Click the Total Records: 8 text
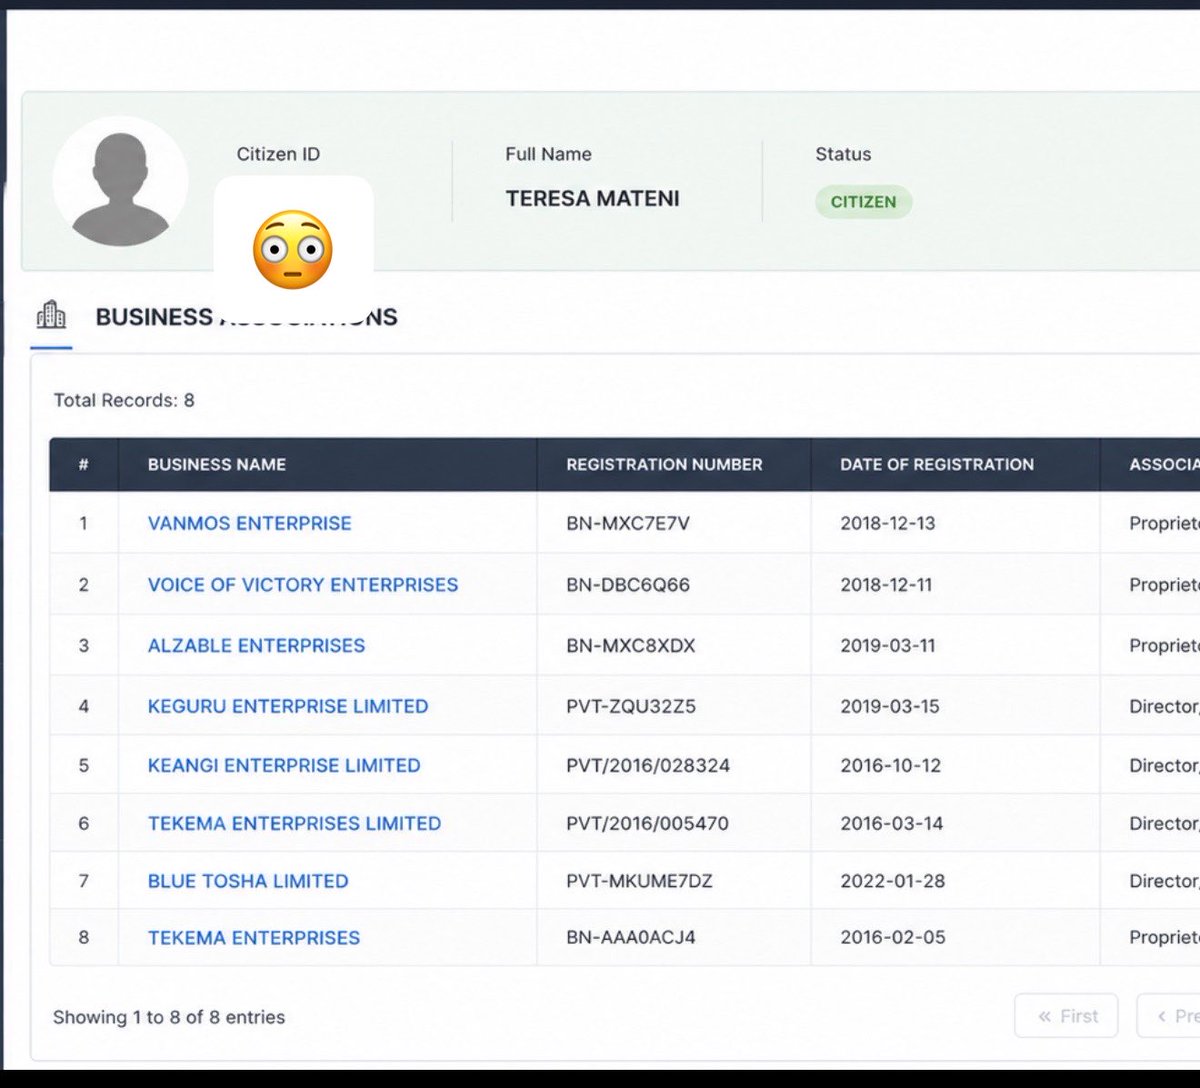1200x1088 pixels. 124,400
